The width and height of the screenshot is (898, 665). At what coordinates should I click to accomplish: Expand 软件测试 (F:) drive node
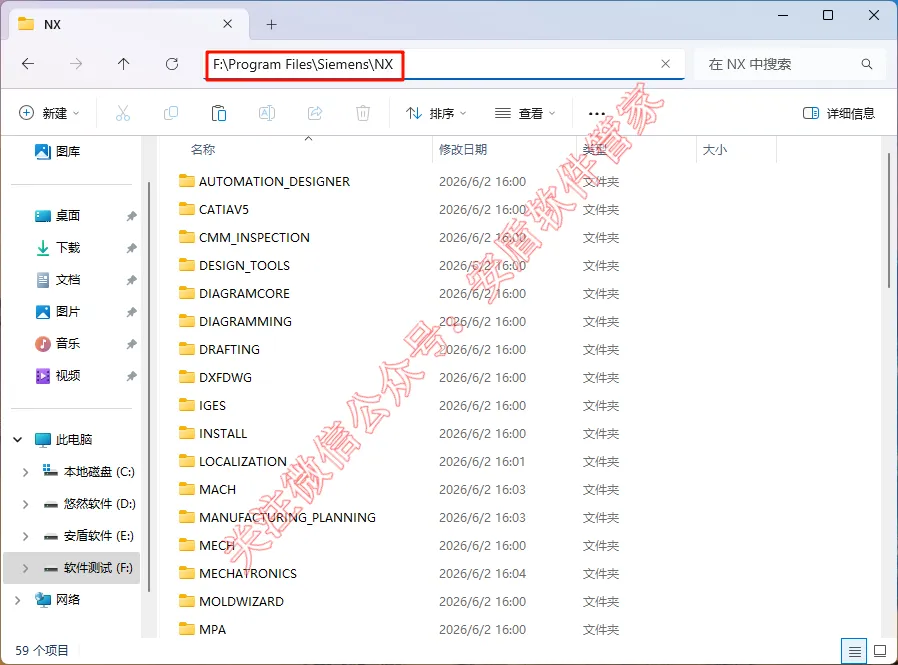tap(25, 568)
